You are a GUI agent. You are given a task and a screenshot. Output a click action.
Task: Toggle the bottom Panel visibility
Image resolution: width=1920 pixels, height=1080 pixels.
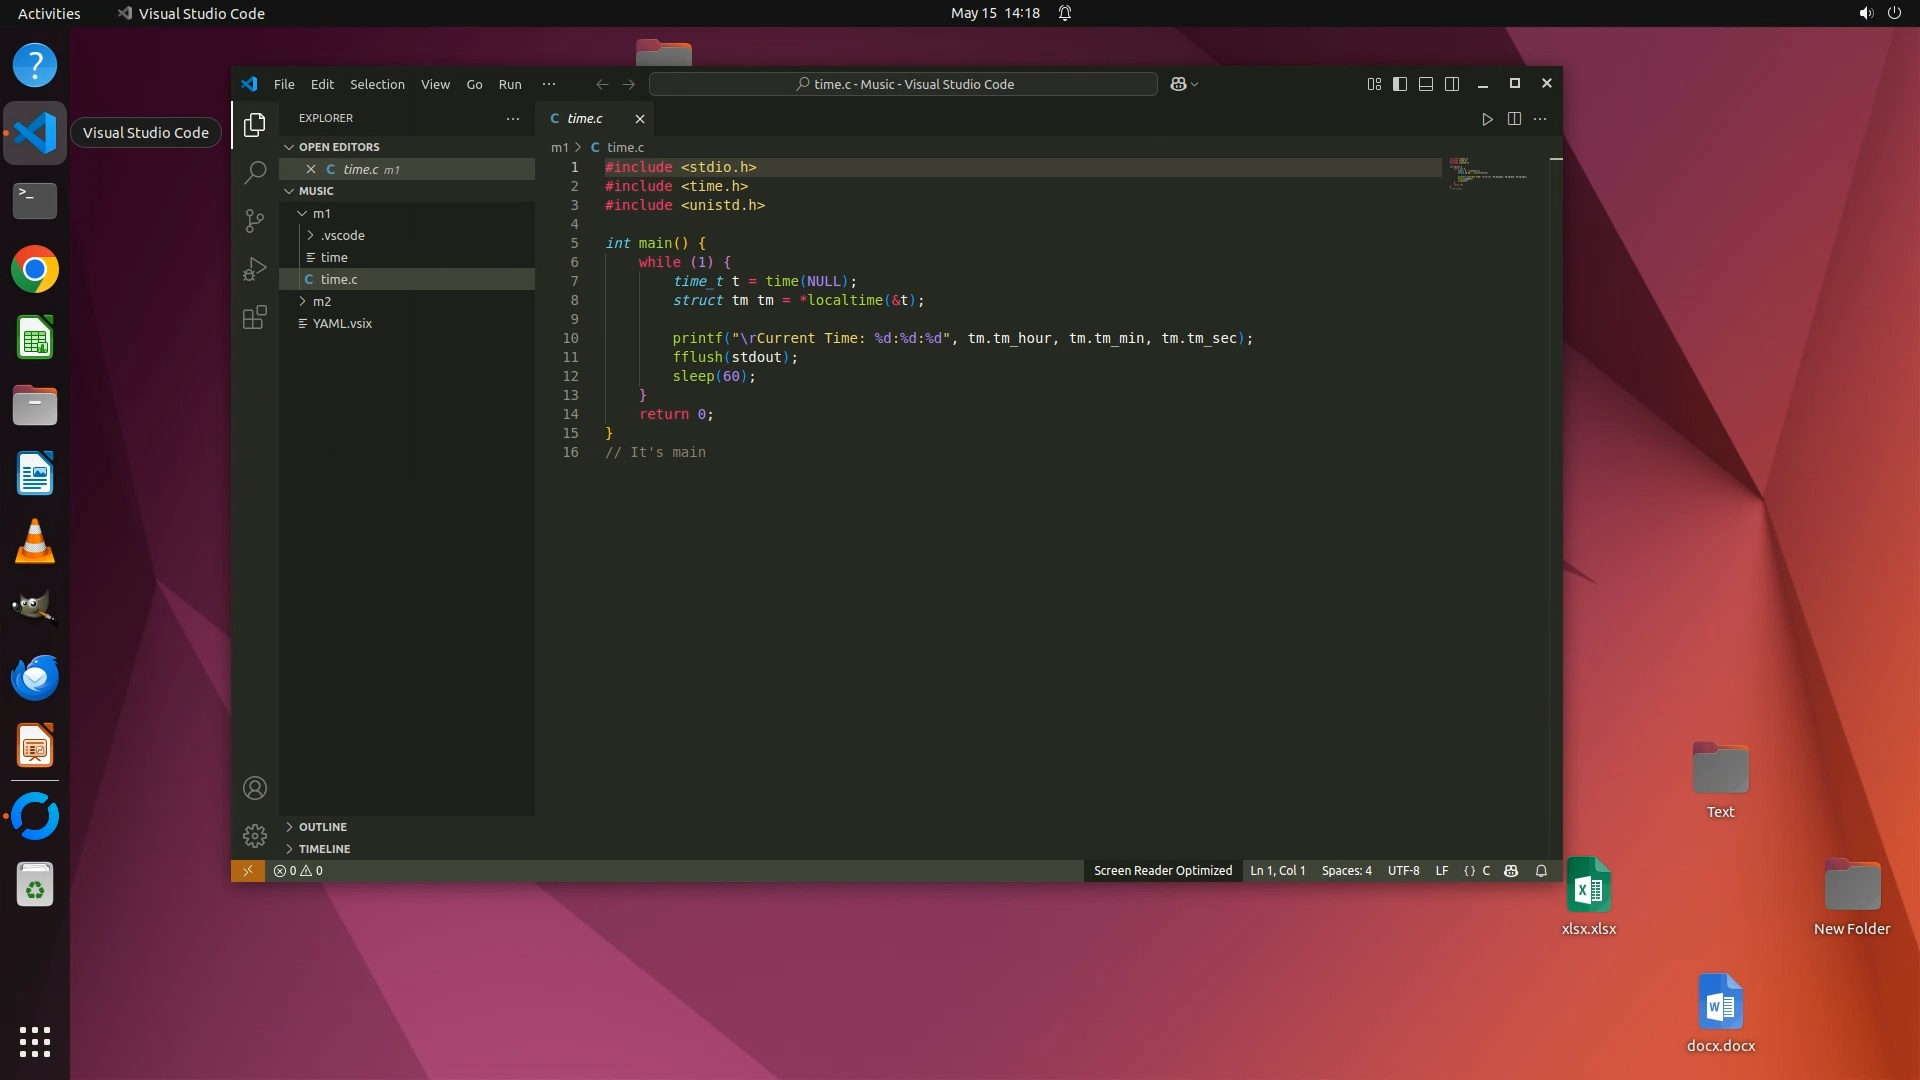tap(1426, 84)
